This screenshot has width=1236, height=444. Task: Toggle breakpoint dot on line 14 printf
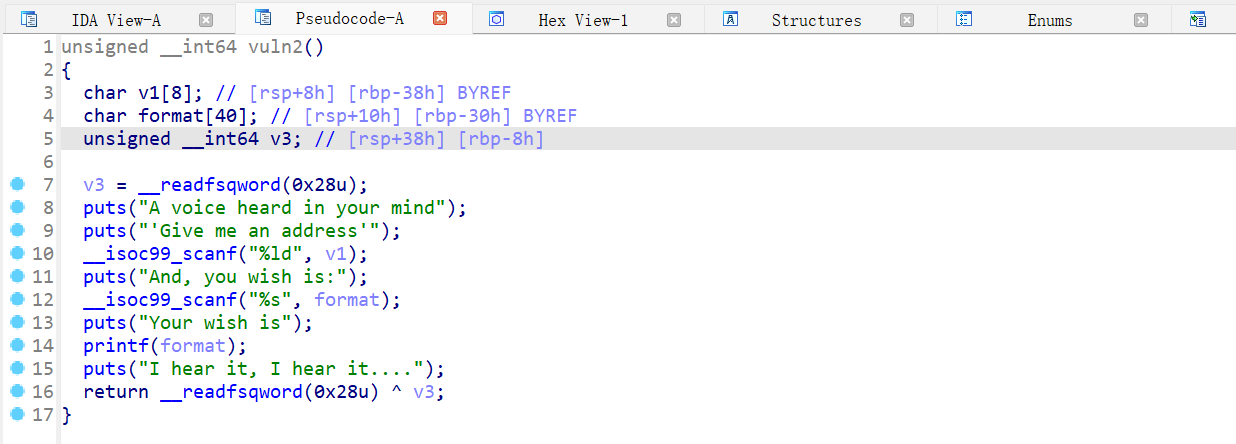(x=17, y=345)
